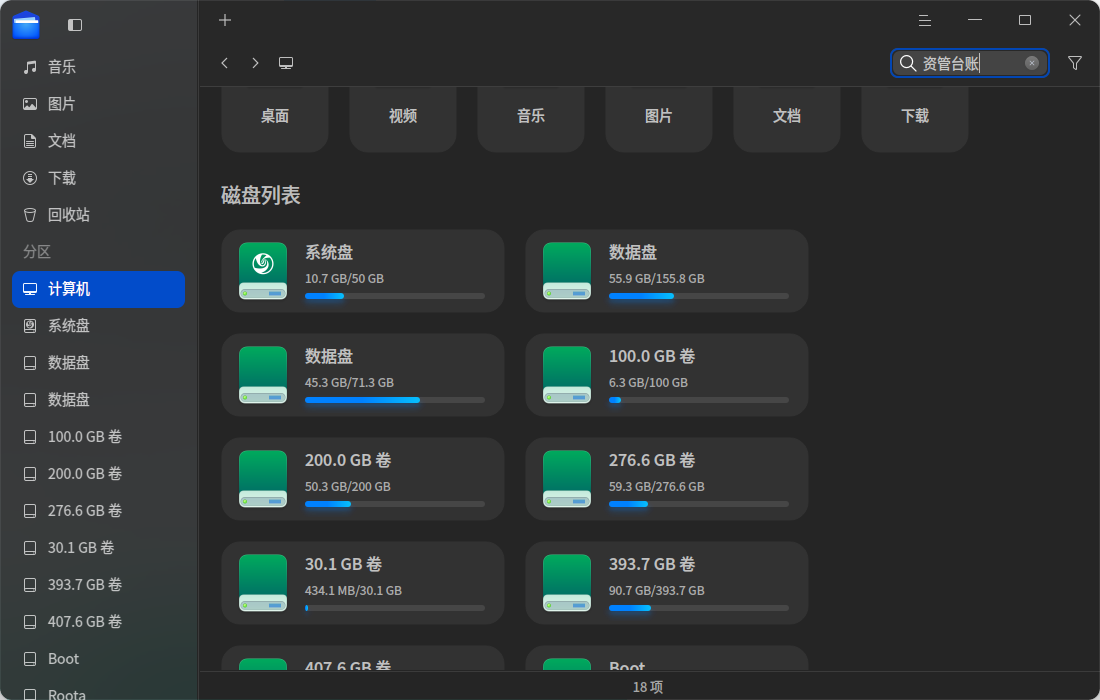The width and height of the screenshot is (1100, 700).
Task: Clear the search text with X icon
Action: pyautogui.click(x=1031, y=63)
